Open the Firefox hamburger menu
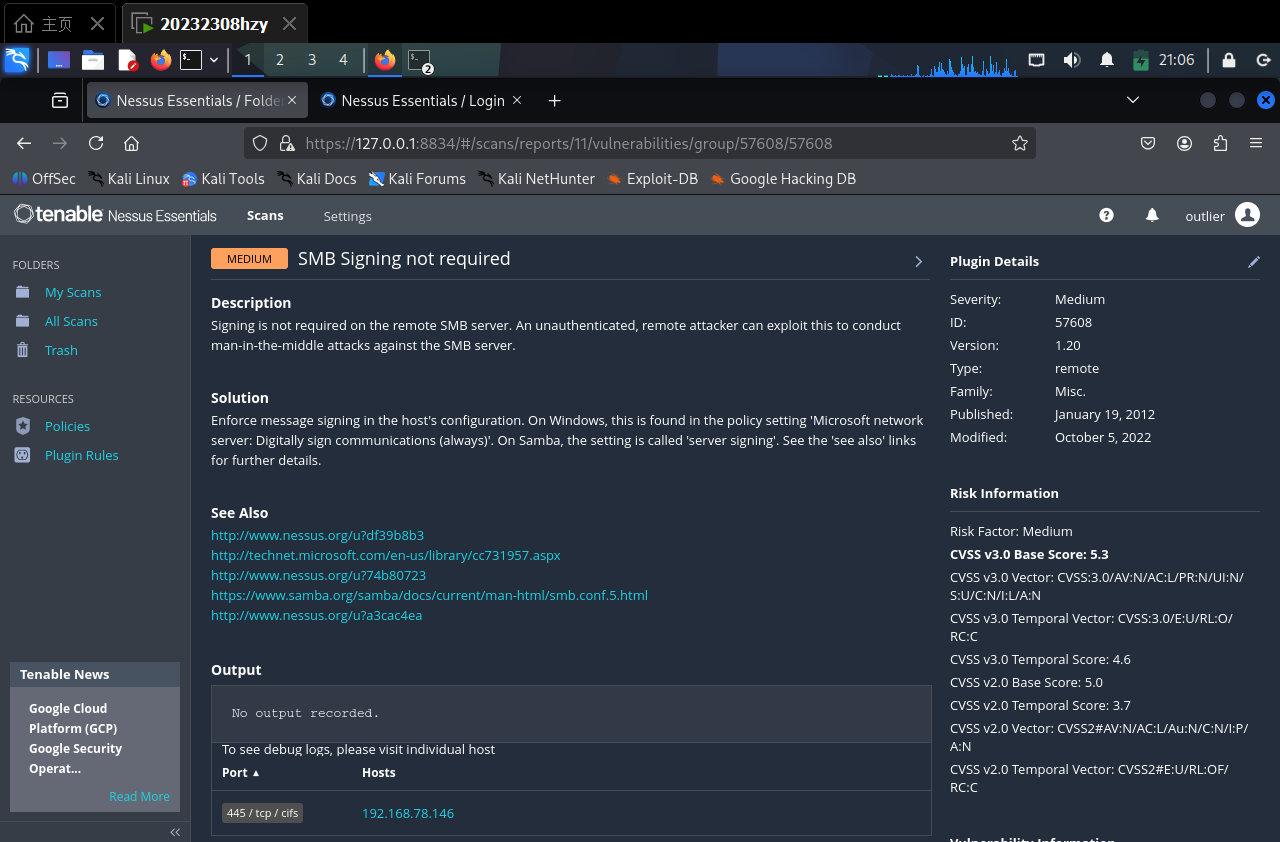The height and width of the screenshot is (842, 1280). [x=1256, y=143]
